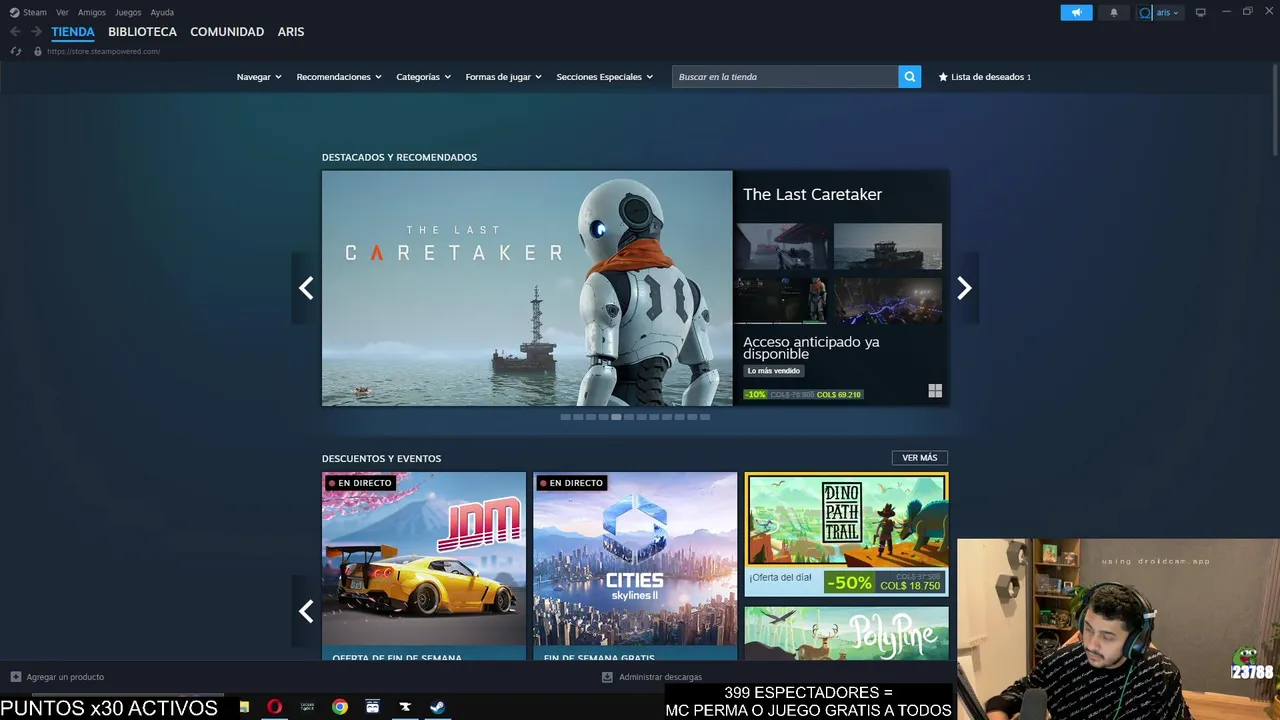Switch to the BIBLIOTECA tab
This screenshot has height=720, width=1280.
[x=142, y=32]
